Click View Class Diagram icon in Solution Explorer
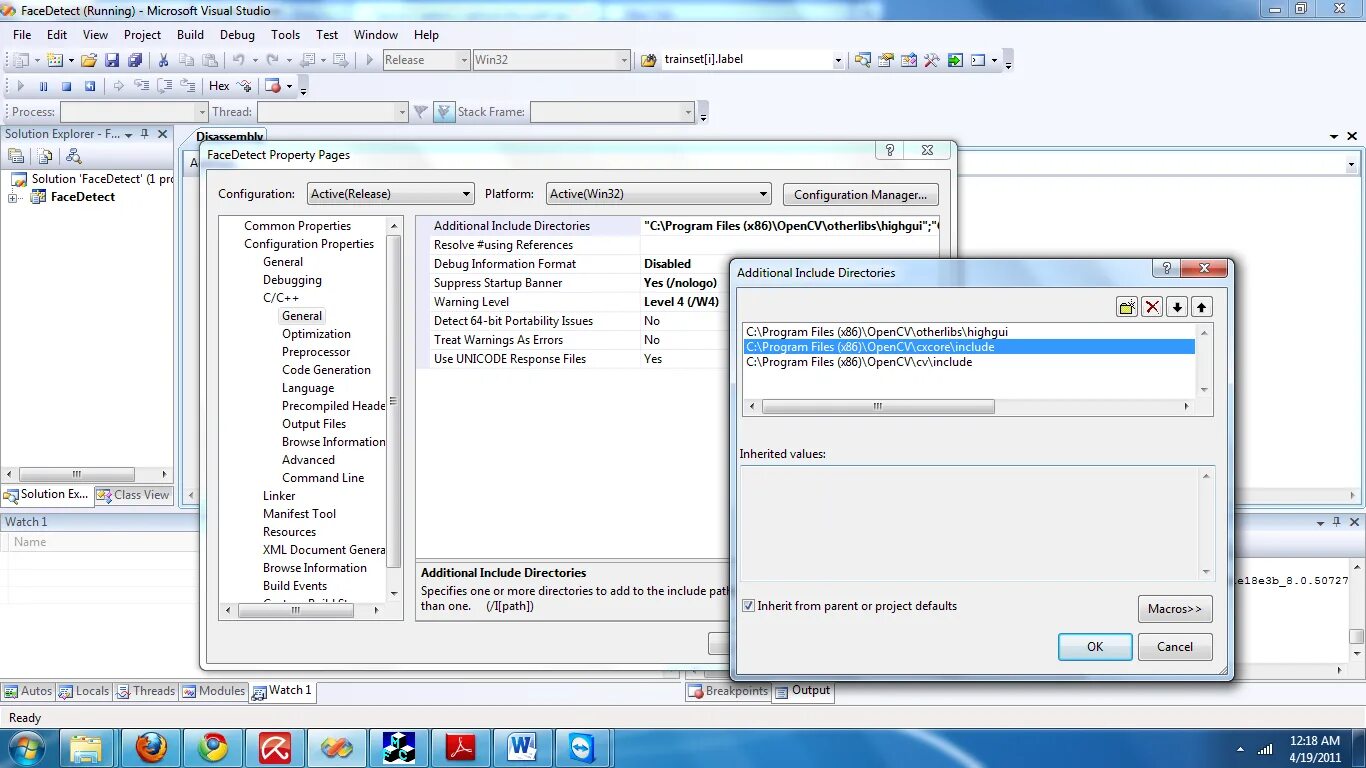The width and height of the screenshot is (1366, 768). (73, 156)
